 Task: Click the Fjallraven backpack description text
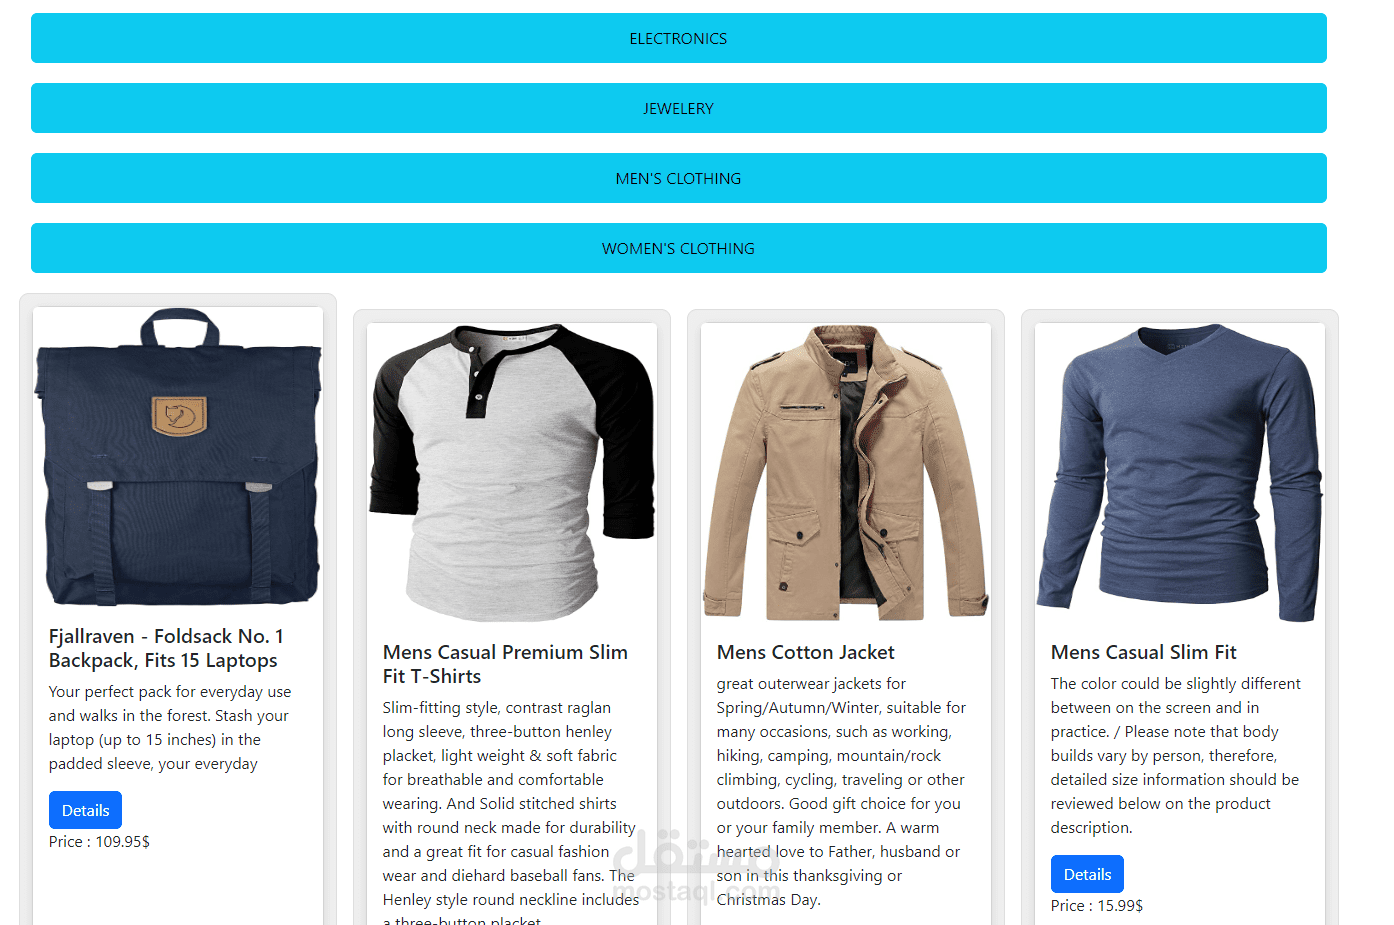[170, 727]
